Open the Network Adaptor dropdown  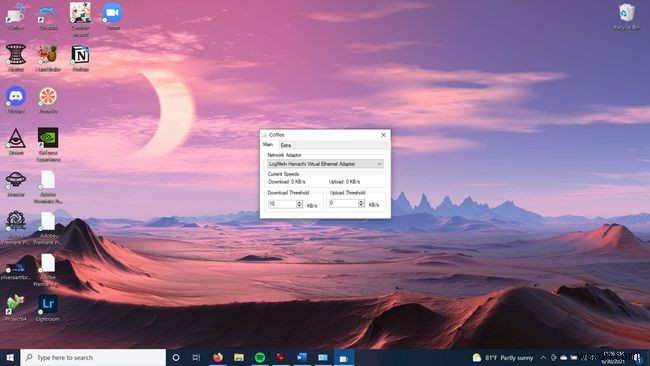[325, 164]
